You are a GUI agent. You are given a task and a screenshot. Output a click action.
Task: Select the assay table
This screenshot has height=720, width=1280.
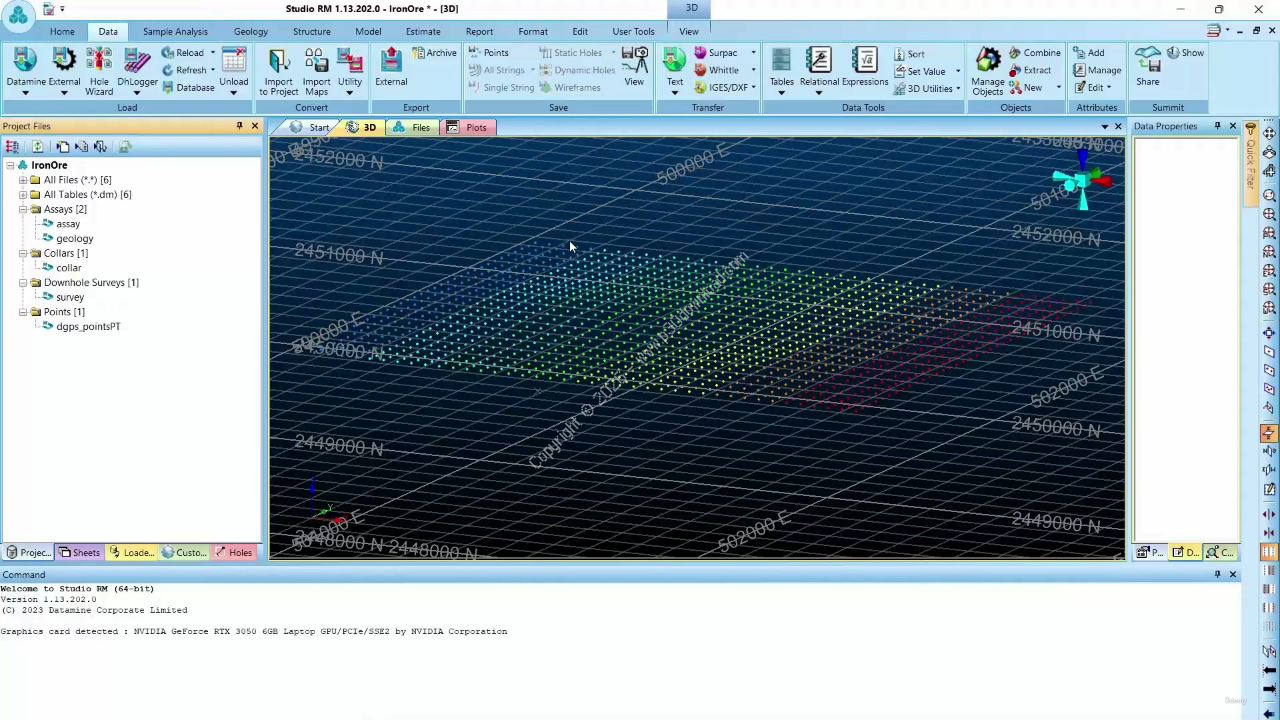tap(68, 224)
